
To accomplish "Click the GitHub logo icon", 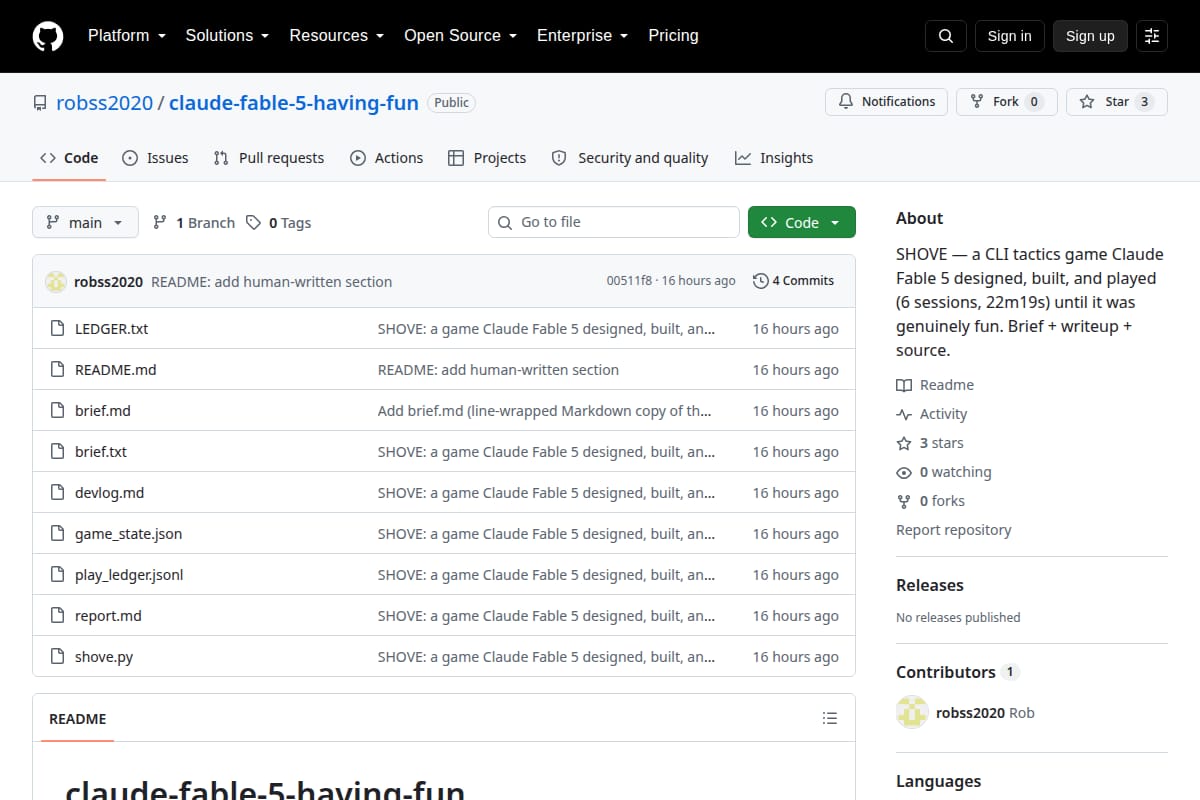I will [48, 36].
